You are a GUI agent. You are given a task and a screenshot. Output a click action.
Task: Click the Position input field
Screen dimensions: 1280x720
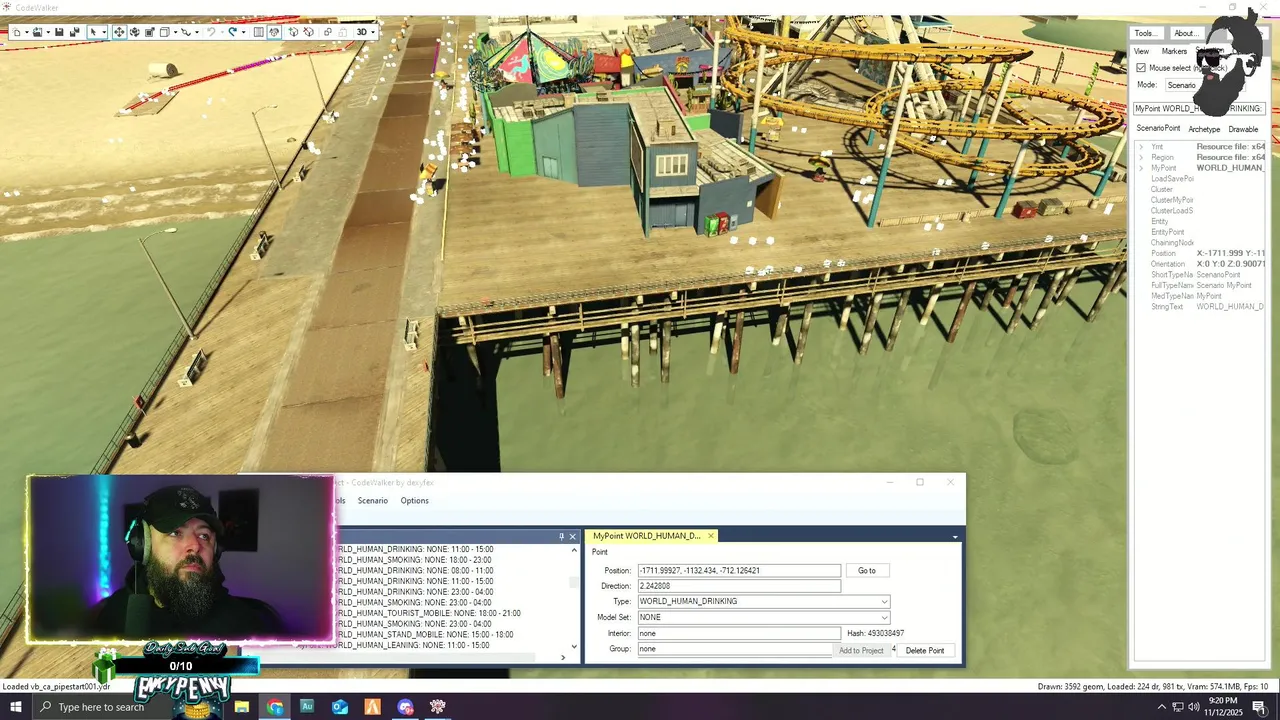[x=739, y=571]
